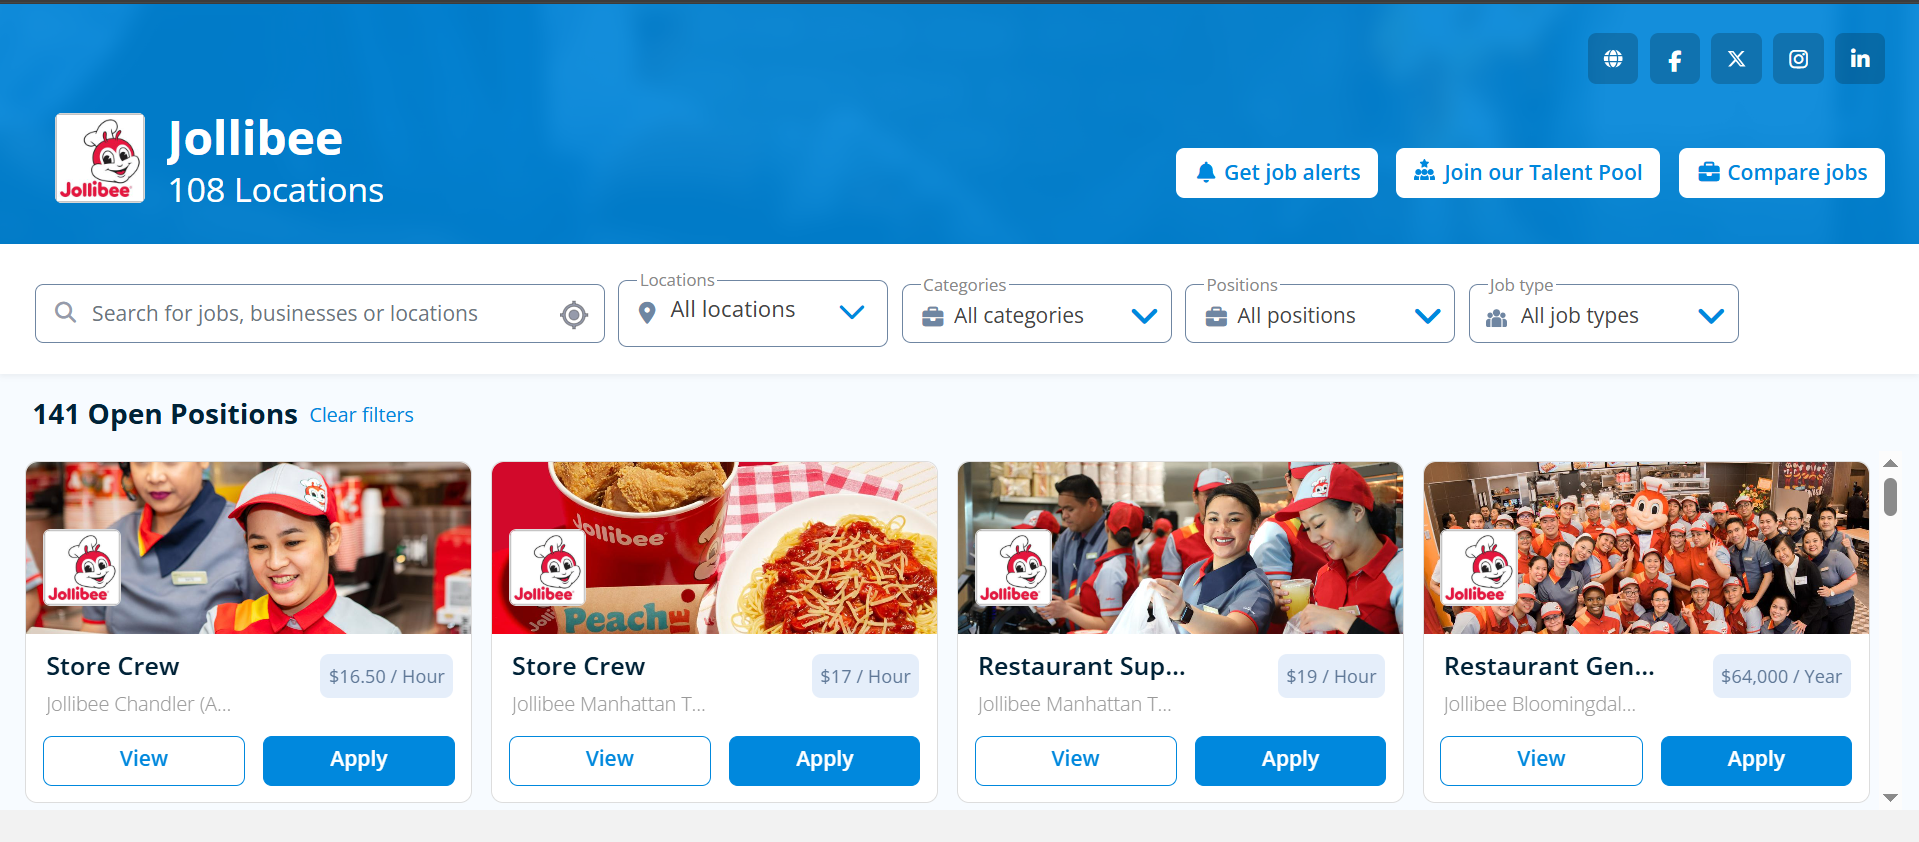
Task: Apply to the $16.50 Store Crew job
Action: 359,761
